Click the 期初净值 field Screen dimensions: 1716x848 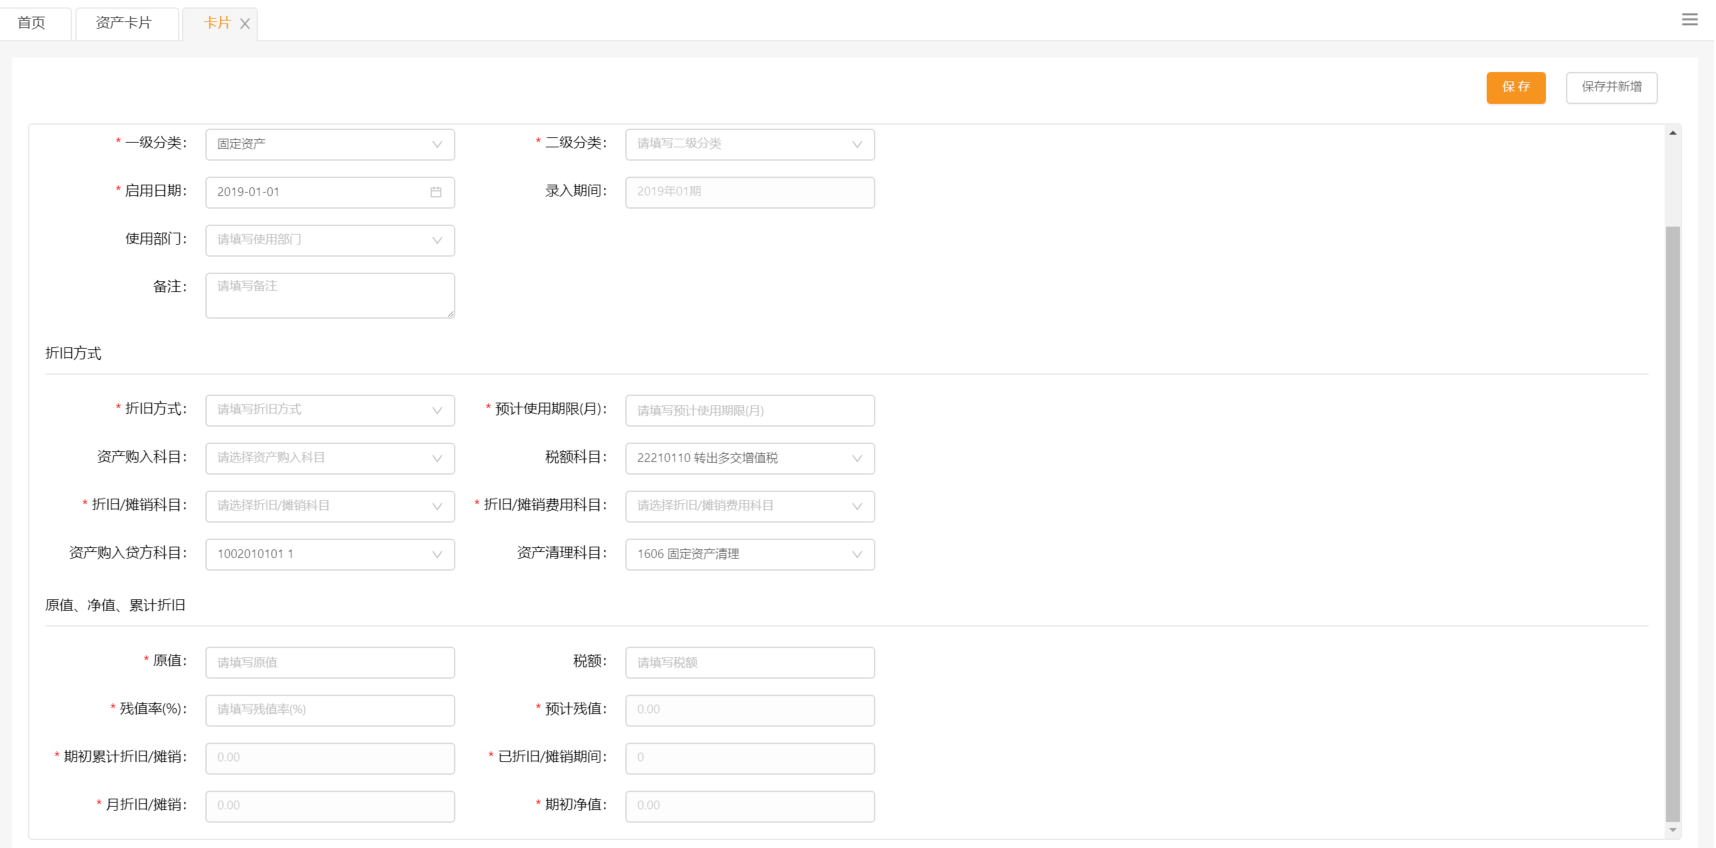[x=750, y=806]
